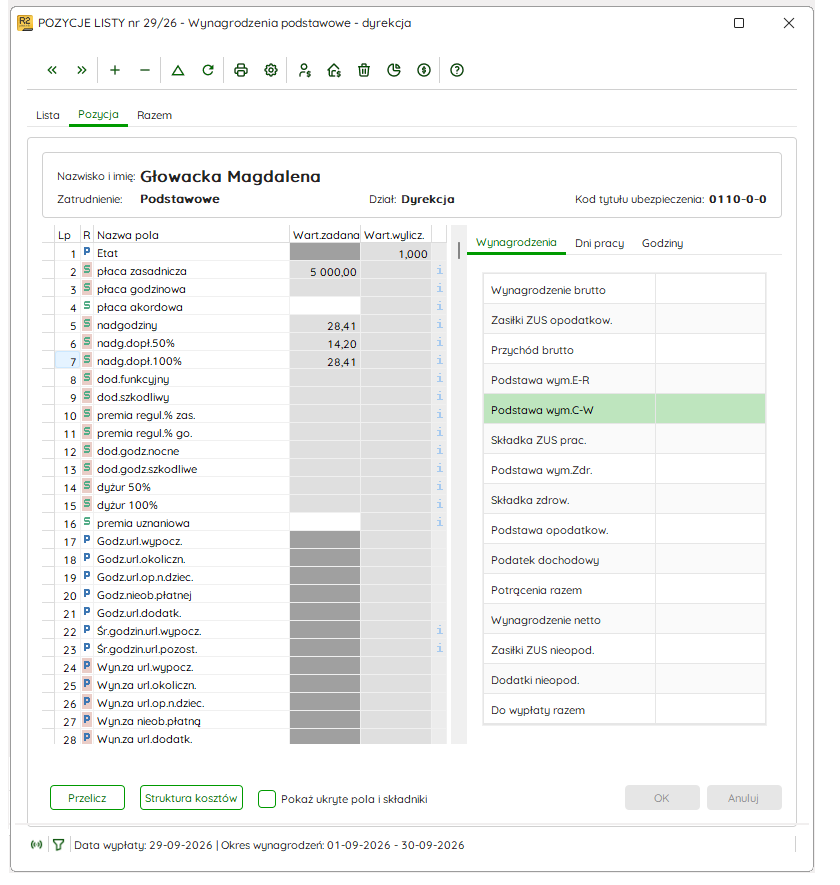Screen dimensions: 840x885
Task: Select the Pozycja tab
Action: (x=98, y=115)
